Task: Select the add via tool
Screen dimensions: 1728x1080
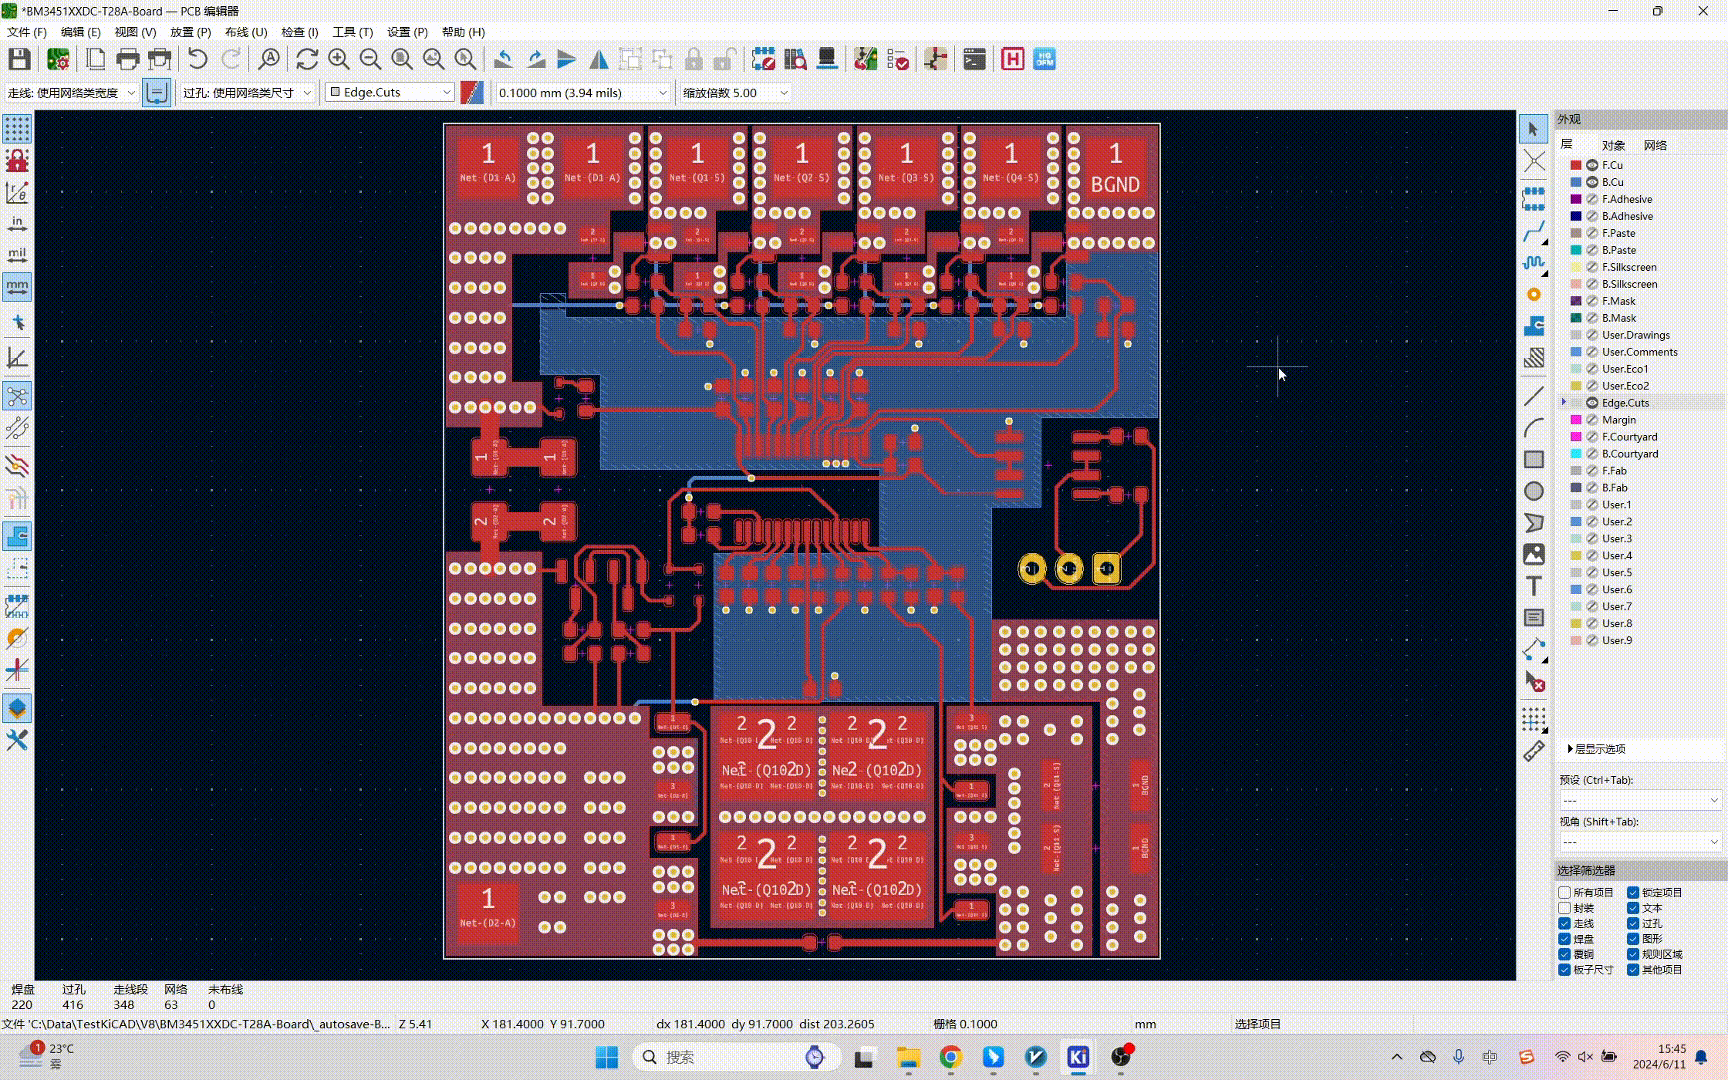Action: click(x=1533, y=295)
